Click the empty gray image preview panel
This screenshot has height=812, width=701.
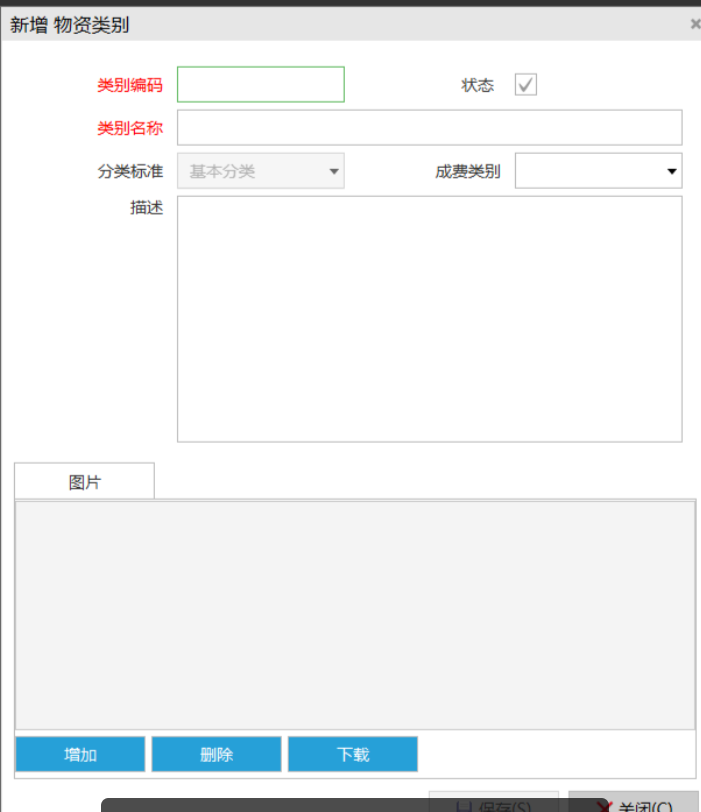click(x=355, y=615)
